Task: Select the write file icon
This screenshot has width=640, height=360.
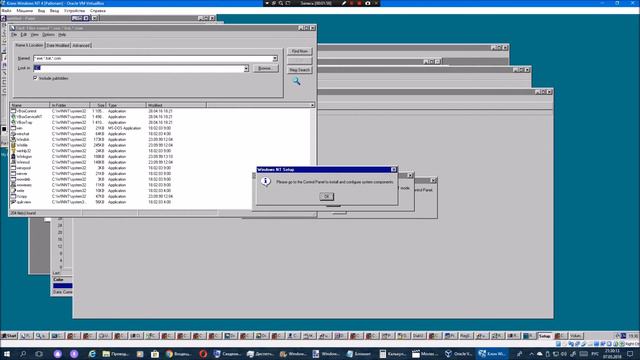Action: 13,191
